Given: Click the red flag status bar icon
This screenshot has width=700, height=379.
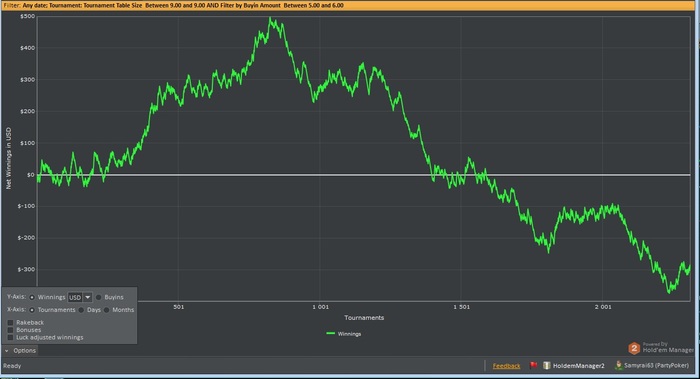Looking at the screenshot, I should [x=533, y=365].
